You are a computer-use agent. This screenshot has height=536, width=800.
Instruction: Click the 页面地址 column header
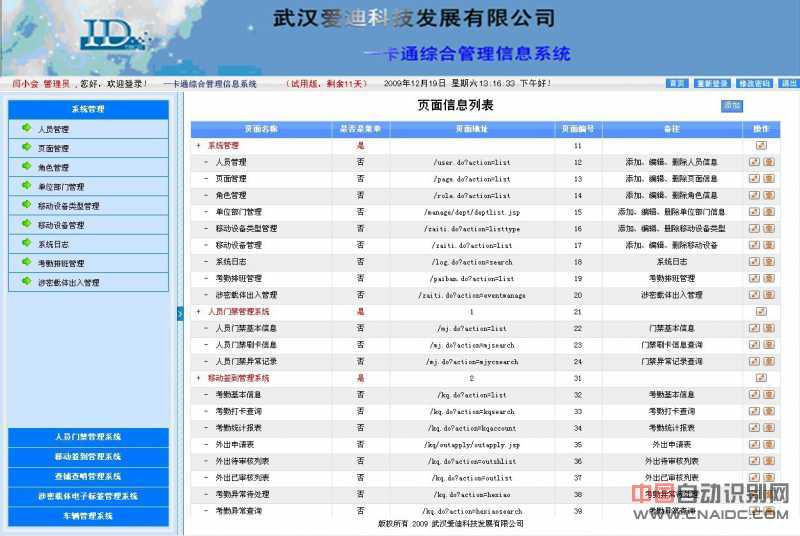tap(472, 129)
